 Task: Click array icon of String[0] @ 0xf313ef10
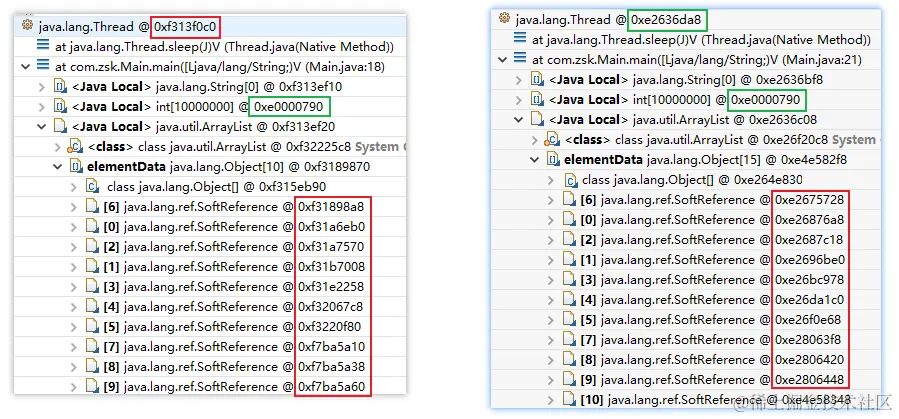coord(60,87)
